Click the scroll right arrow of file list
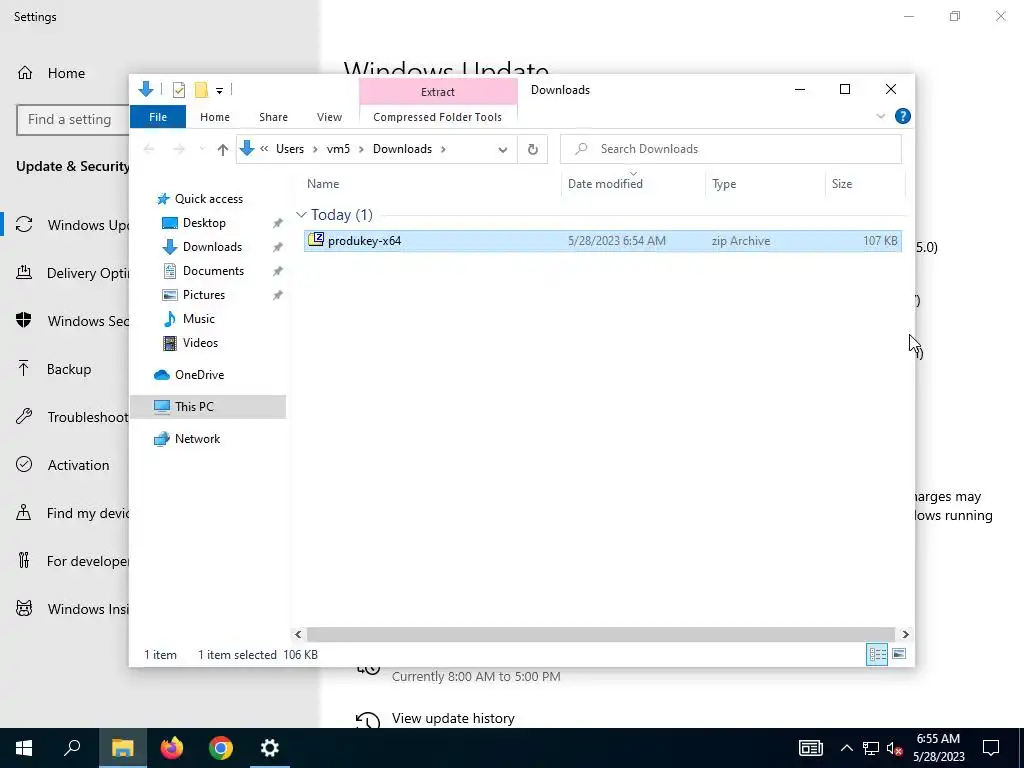 coord(905,634)
